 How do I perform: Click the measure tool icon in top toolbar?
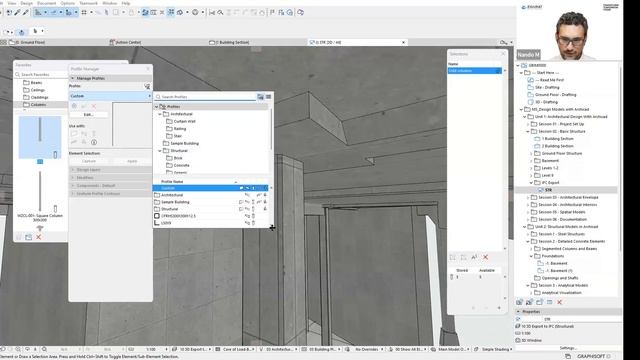pyautogui.click(x=212, y=13)
